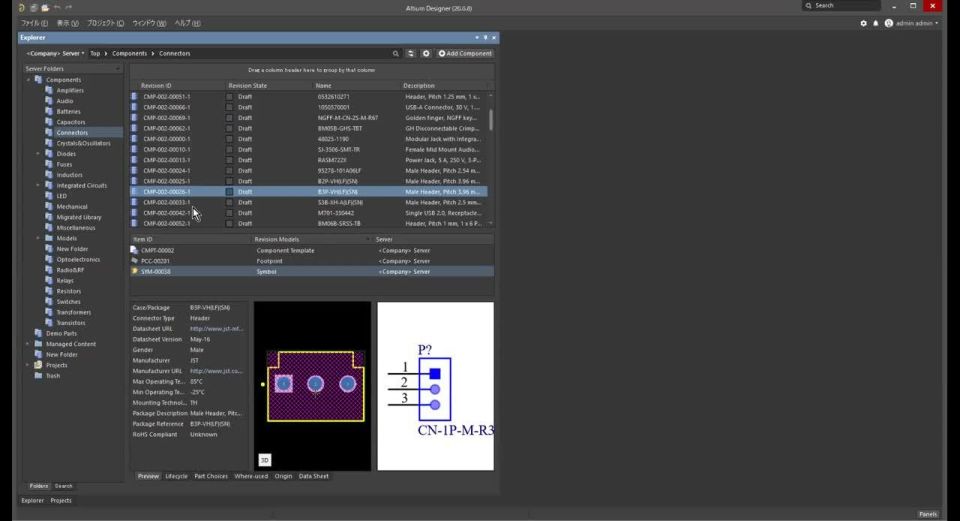Viewport: 960px width, 521px height.
Task: Switch to the Where-used tab
Action: (251, 476)
